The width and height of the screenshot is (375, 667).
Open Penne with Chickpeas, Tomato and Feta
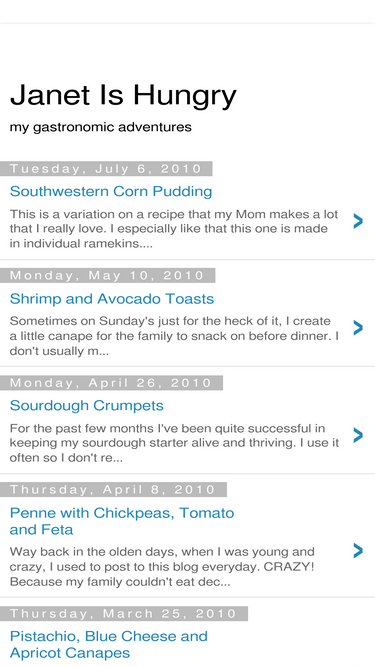click(x=122, y=521)
